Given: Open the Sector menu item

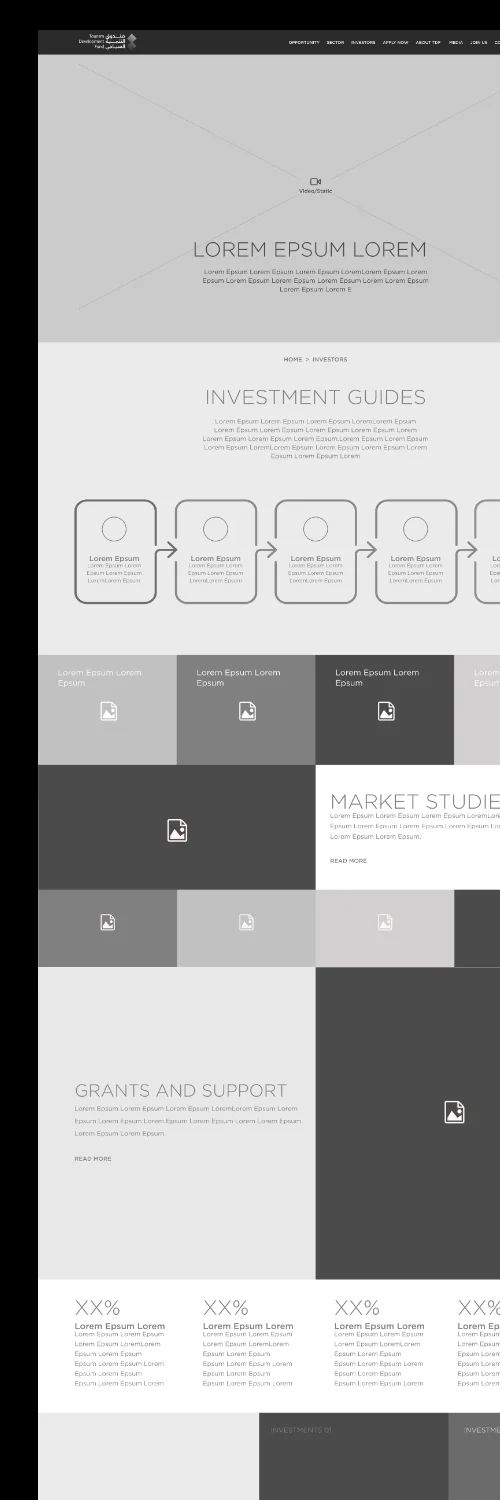Looking at the screenshot, I should point(335,43).
